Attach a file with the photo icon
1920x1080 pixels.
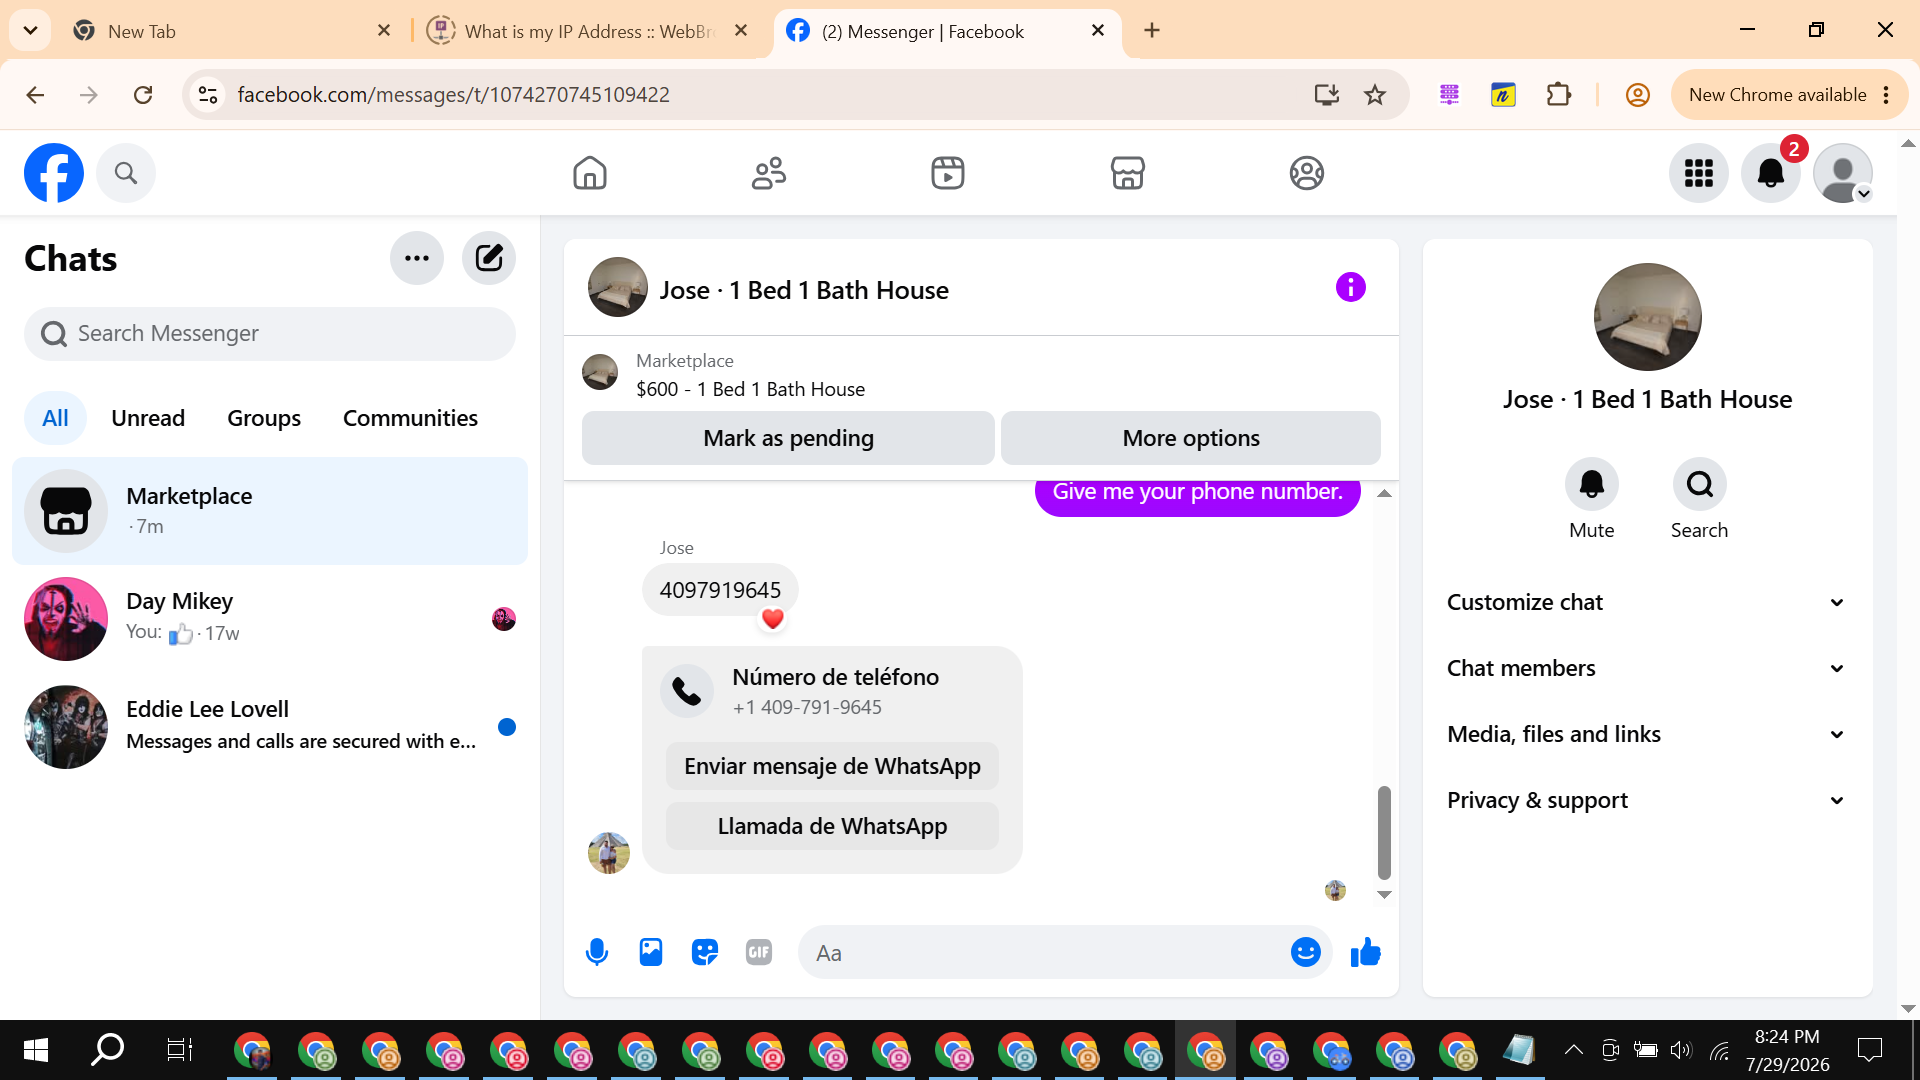click(x=651, y=952)
